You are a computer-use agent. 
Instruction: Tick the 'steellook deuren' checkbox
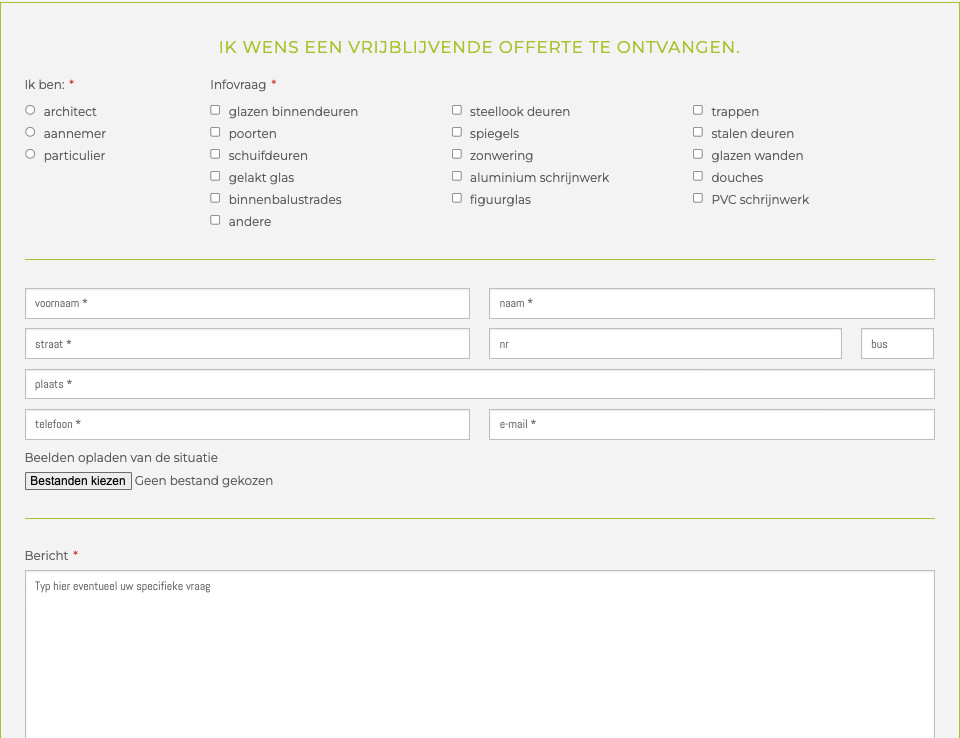(x=457, y=110)
